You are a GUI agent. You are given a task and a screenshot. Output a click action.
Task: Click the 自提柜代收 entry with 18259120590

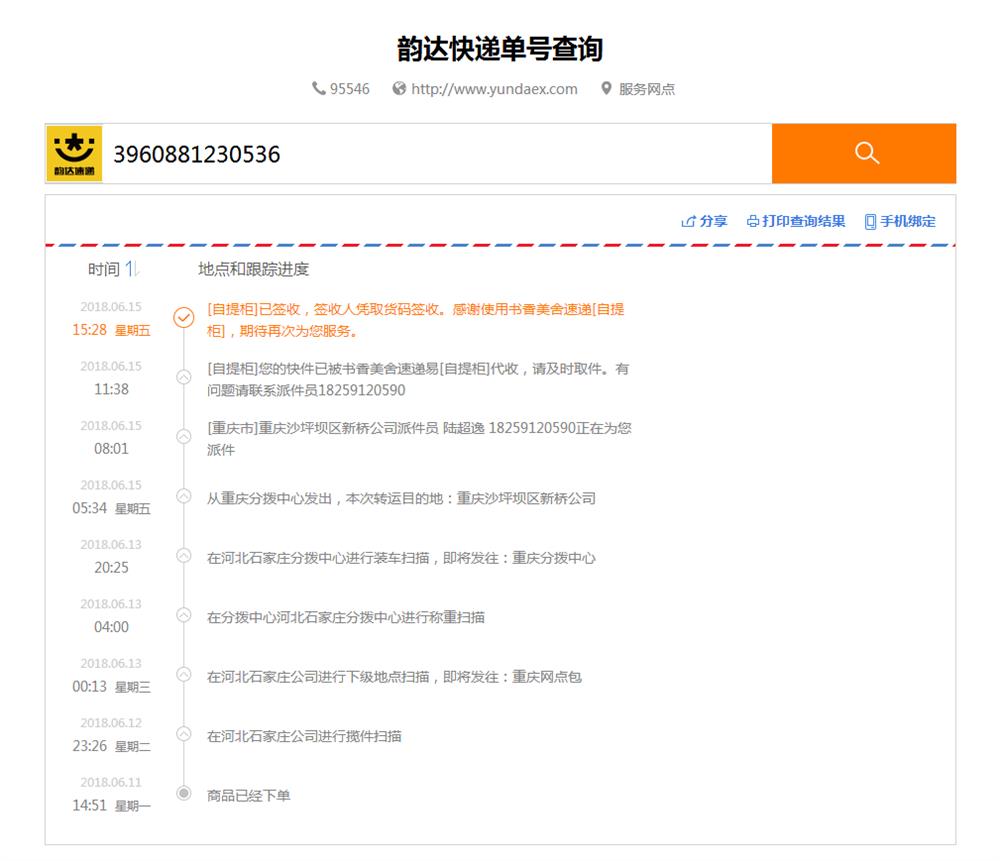pos(418,379)
